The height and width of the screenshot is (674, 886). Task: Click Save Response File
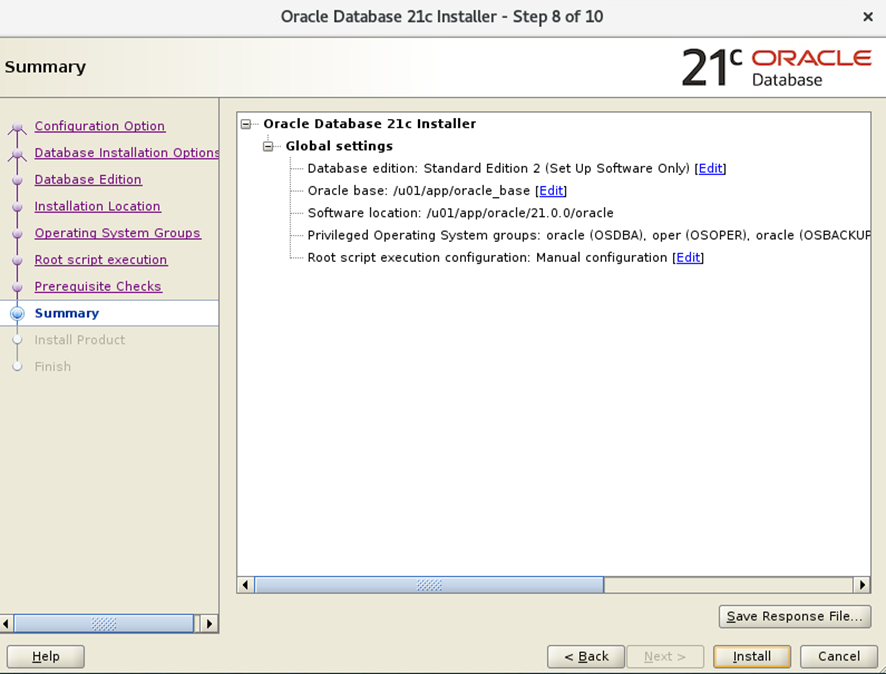(794, 616)
